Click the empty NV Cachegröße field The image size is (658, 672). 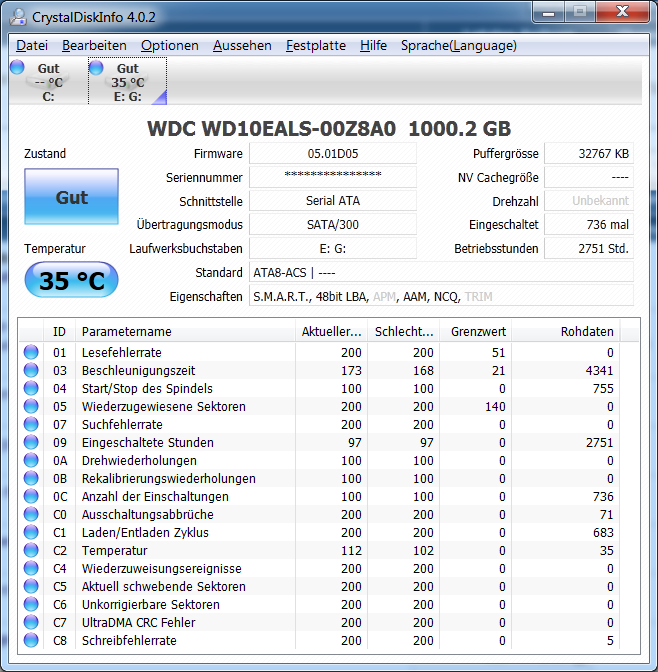[589, 177]
